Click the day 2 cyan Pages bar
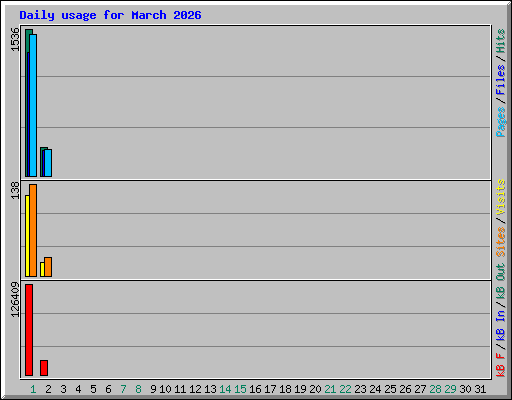The height and width of the screenshot is (400, 512). pyautogui.click(x=48, y=163)
